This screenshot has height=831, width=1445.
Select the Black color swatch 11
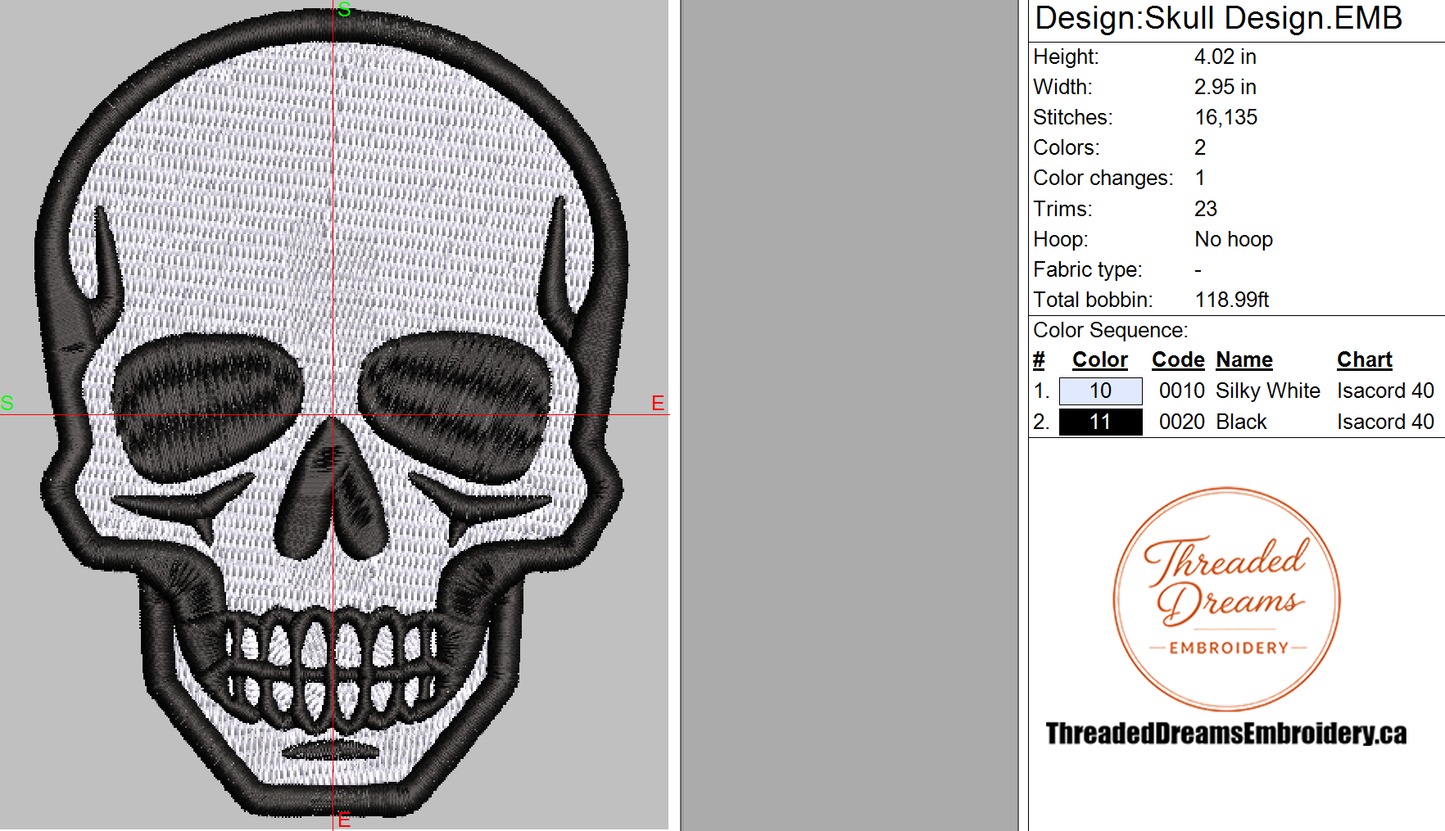click(1100, 422)
